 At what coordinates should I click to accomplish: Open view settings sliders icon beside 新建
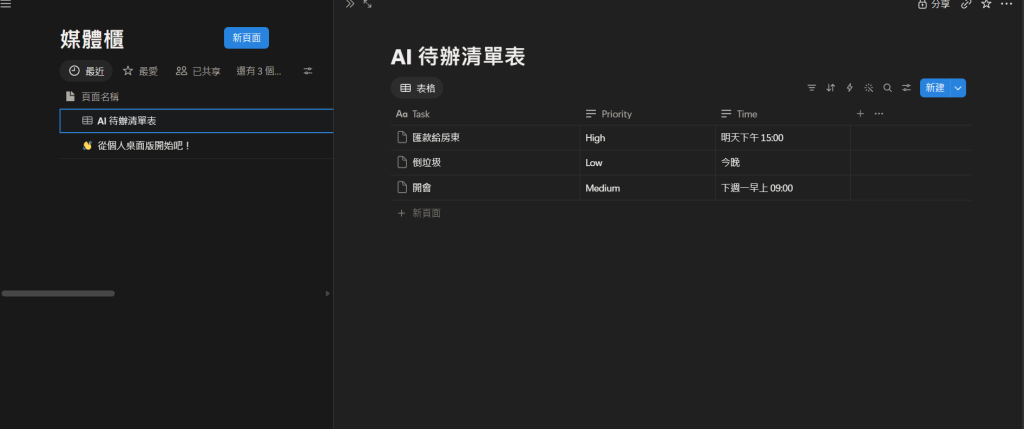(906, 87)
